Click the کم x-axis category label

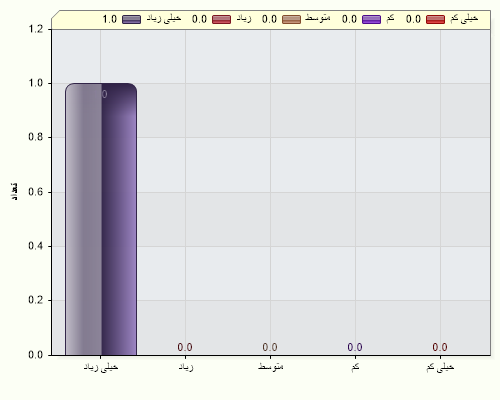(x=355, y=367)
